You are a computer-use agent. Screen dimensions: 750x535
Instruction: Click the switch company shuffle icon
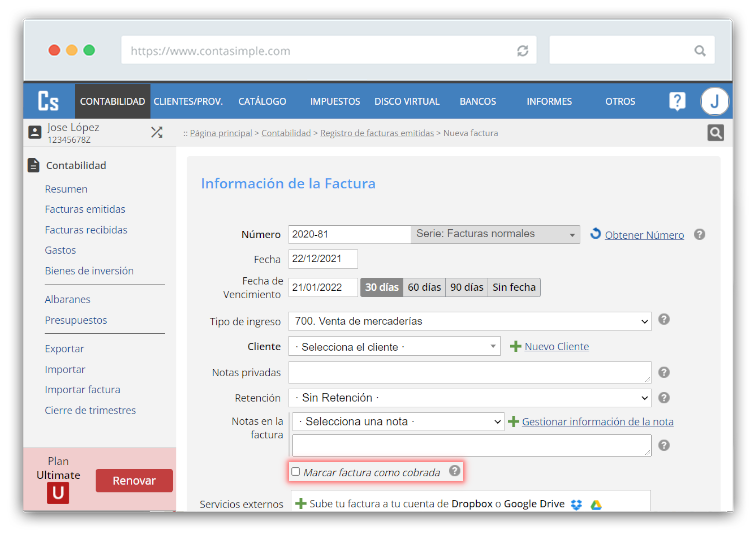[x=156, y=132]
